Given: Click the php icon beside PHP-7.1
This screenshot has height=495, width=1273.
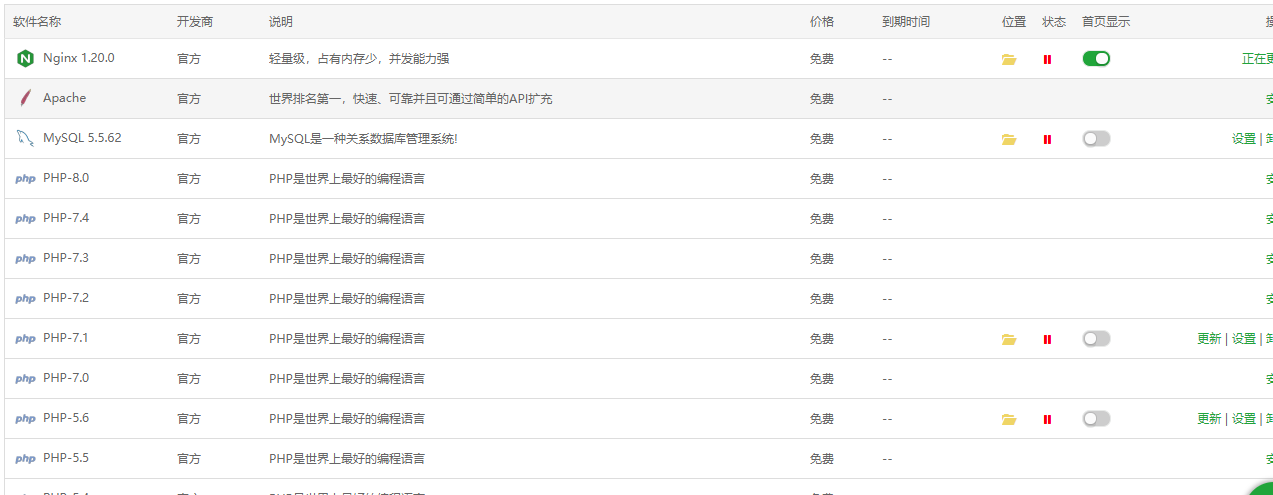Looking at the screenshot, I should tap(25, 339).
